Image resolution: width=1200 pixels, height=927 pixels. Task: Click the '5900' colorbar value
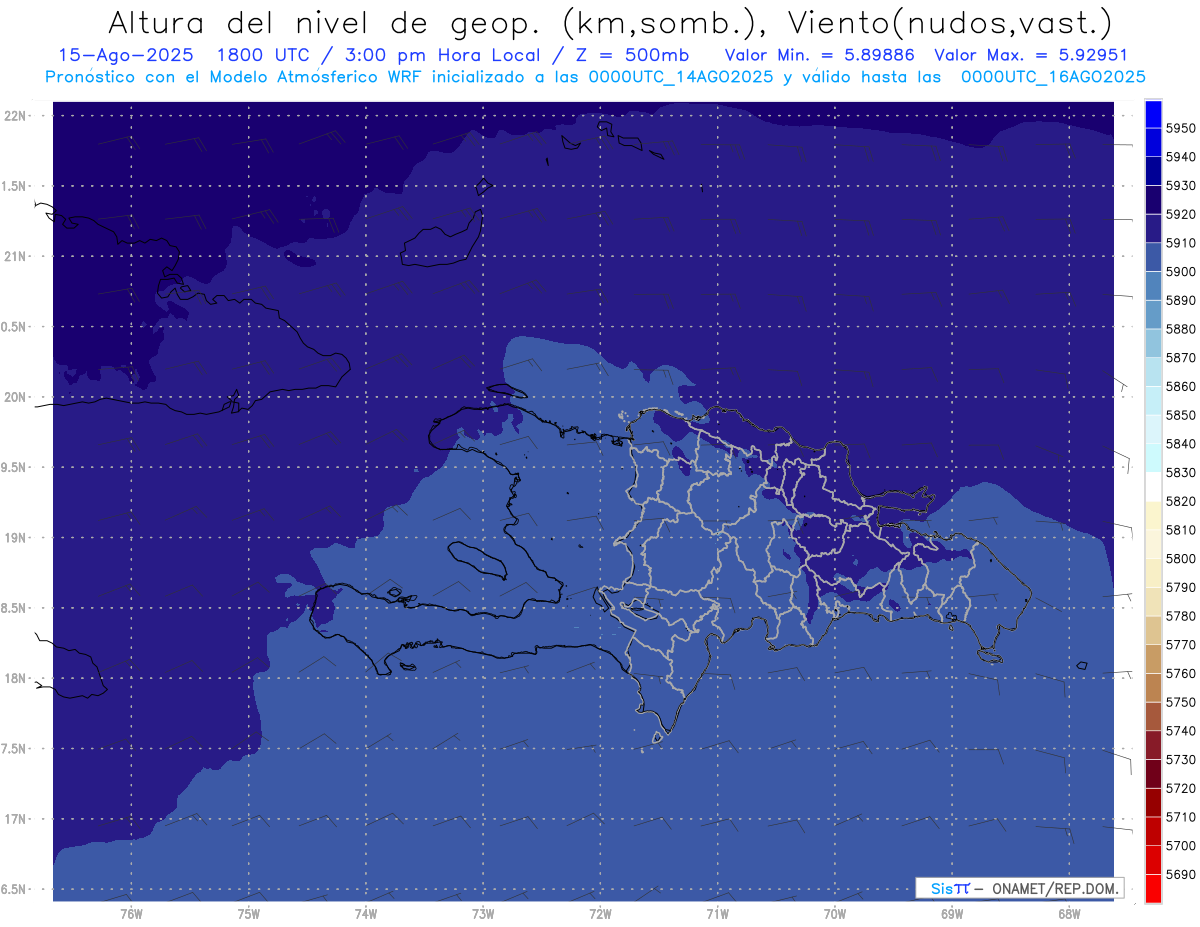(1181, 272)
